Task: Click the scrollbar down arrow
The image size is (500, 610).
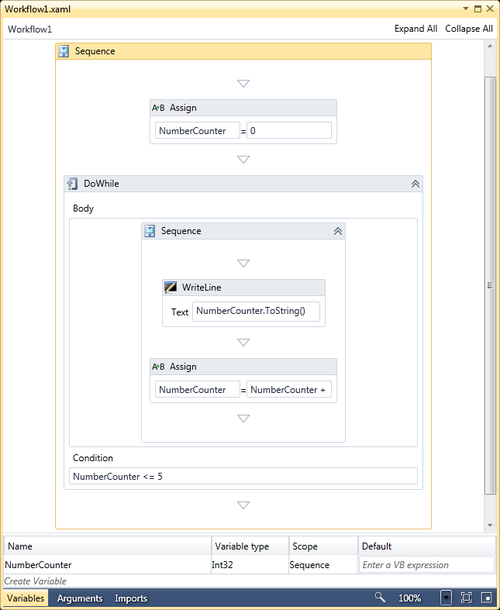Action: 490,526
